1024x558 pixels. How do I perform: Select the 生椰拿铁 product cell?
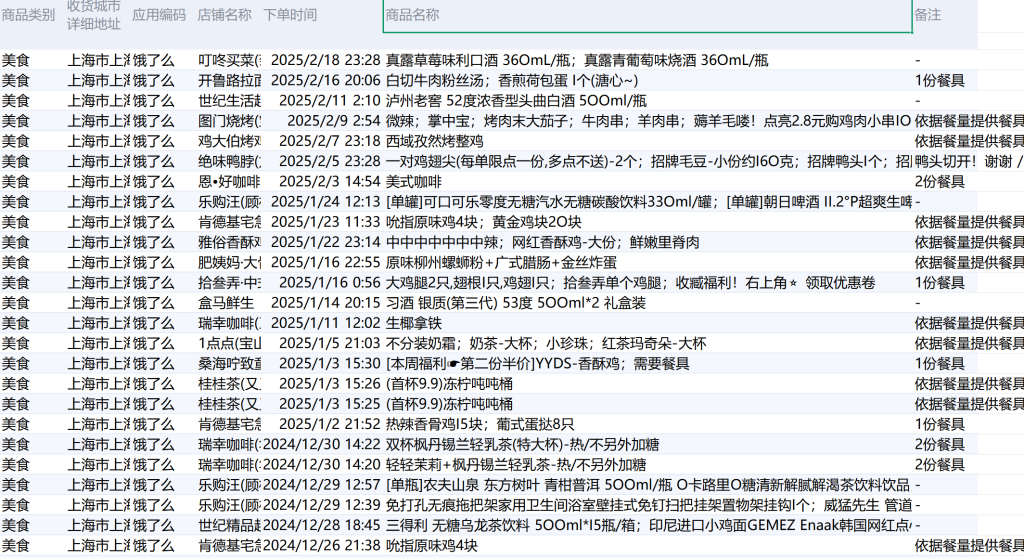(x=647, y=323)
